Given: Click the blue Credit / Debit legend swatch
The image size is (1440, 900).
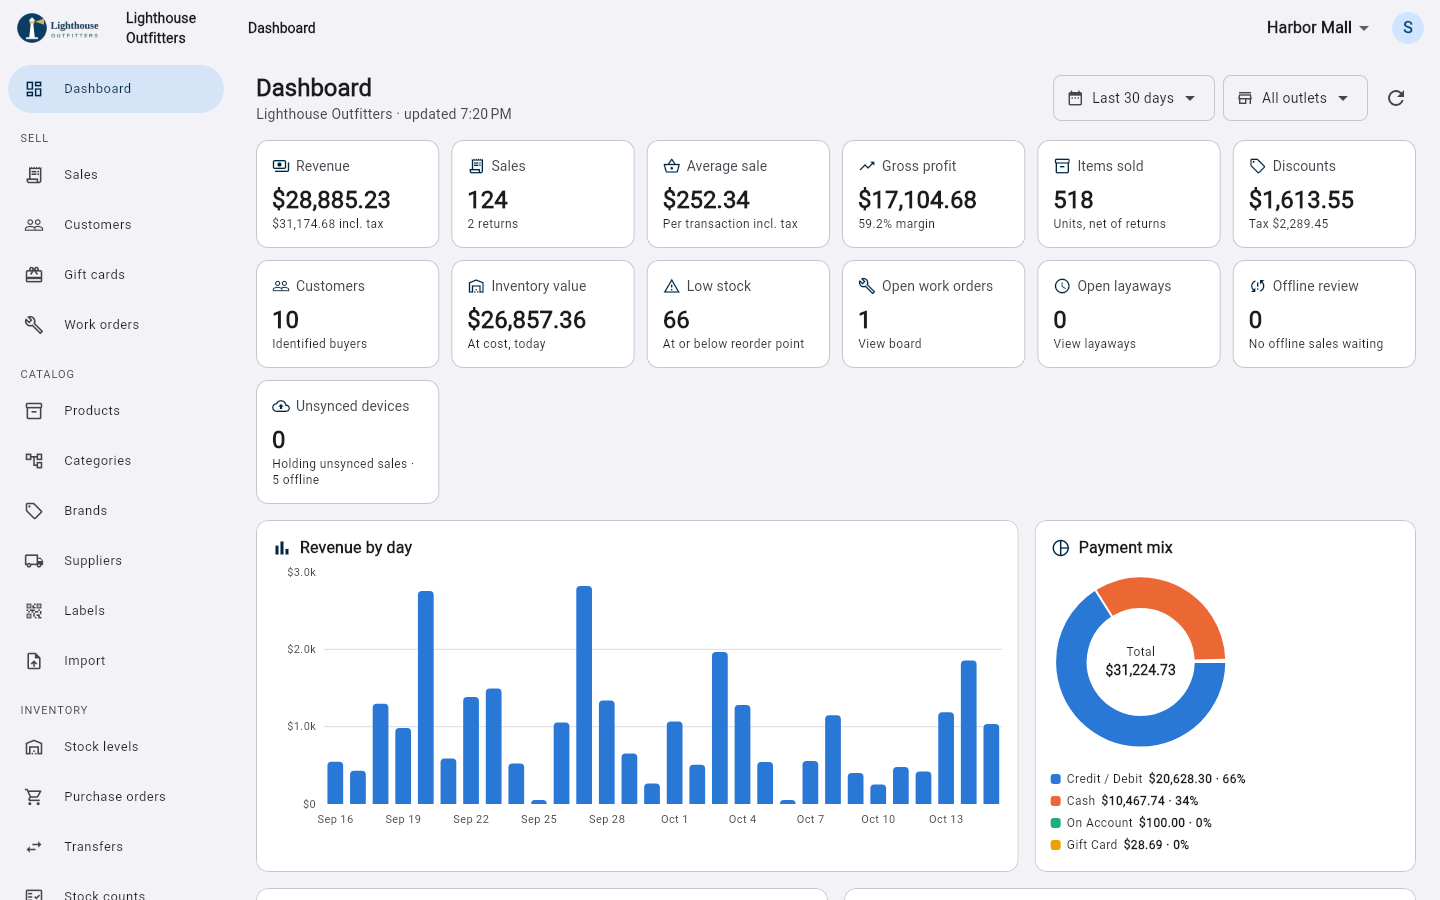Looking at the screenshot, I should point(1056,779).
